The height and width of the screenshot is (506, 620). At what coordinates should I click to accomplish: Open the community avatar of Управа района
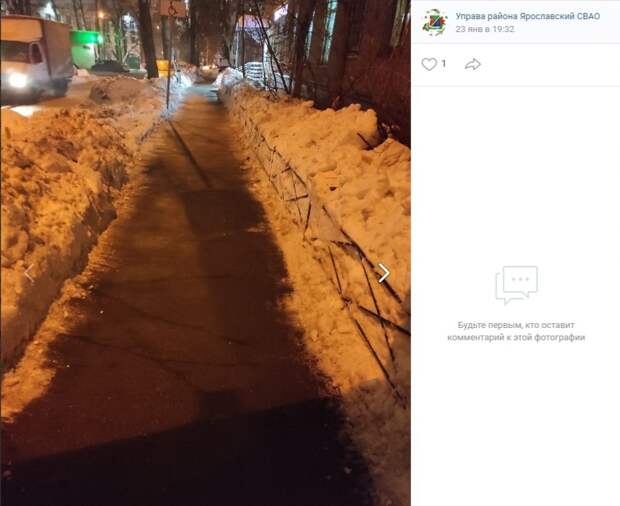pyautogui.click(x=435, y=23)
